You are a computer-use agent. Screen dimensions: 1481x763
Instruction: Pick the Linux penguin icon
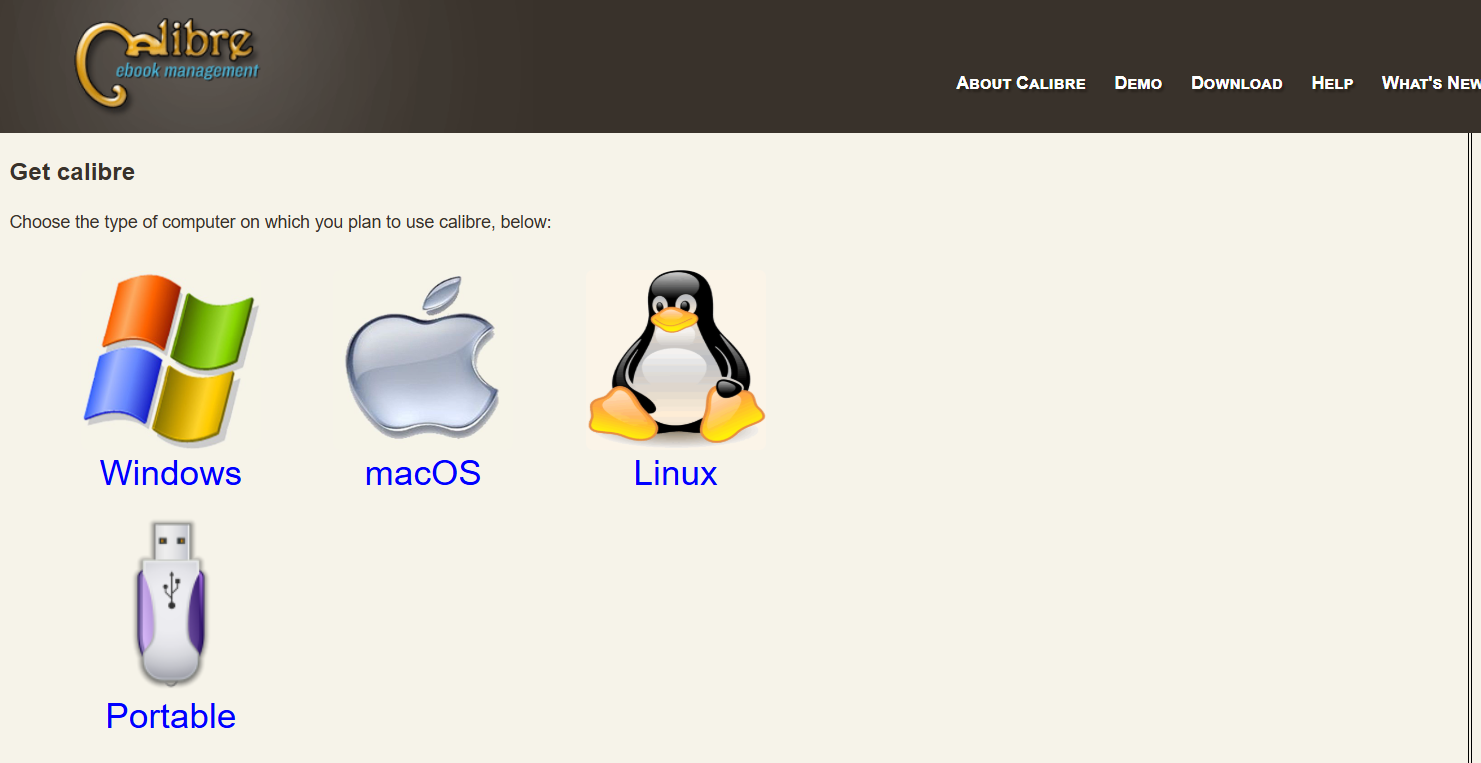point(676,357)
